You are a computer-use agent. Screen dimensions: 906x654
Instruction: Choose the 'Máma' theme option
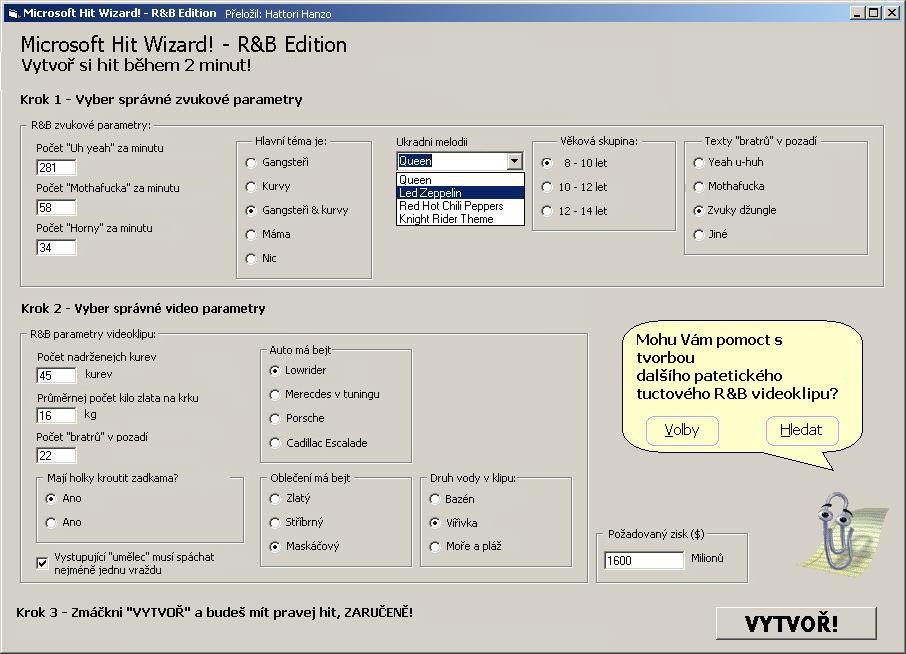[252, 234]
